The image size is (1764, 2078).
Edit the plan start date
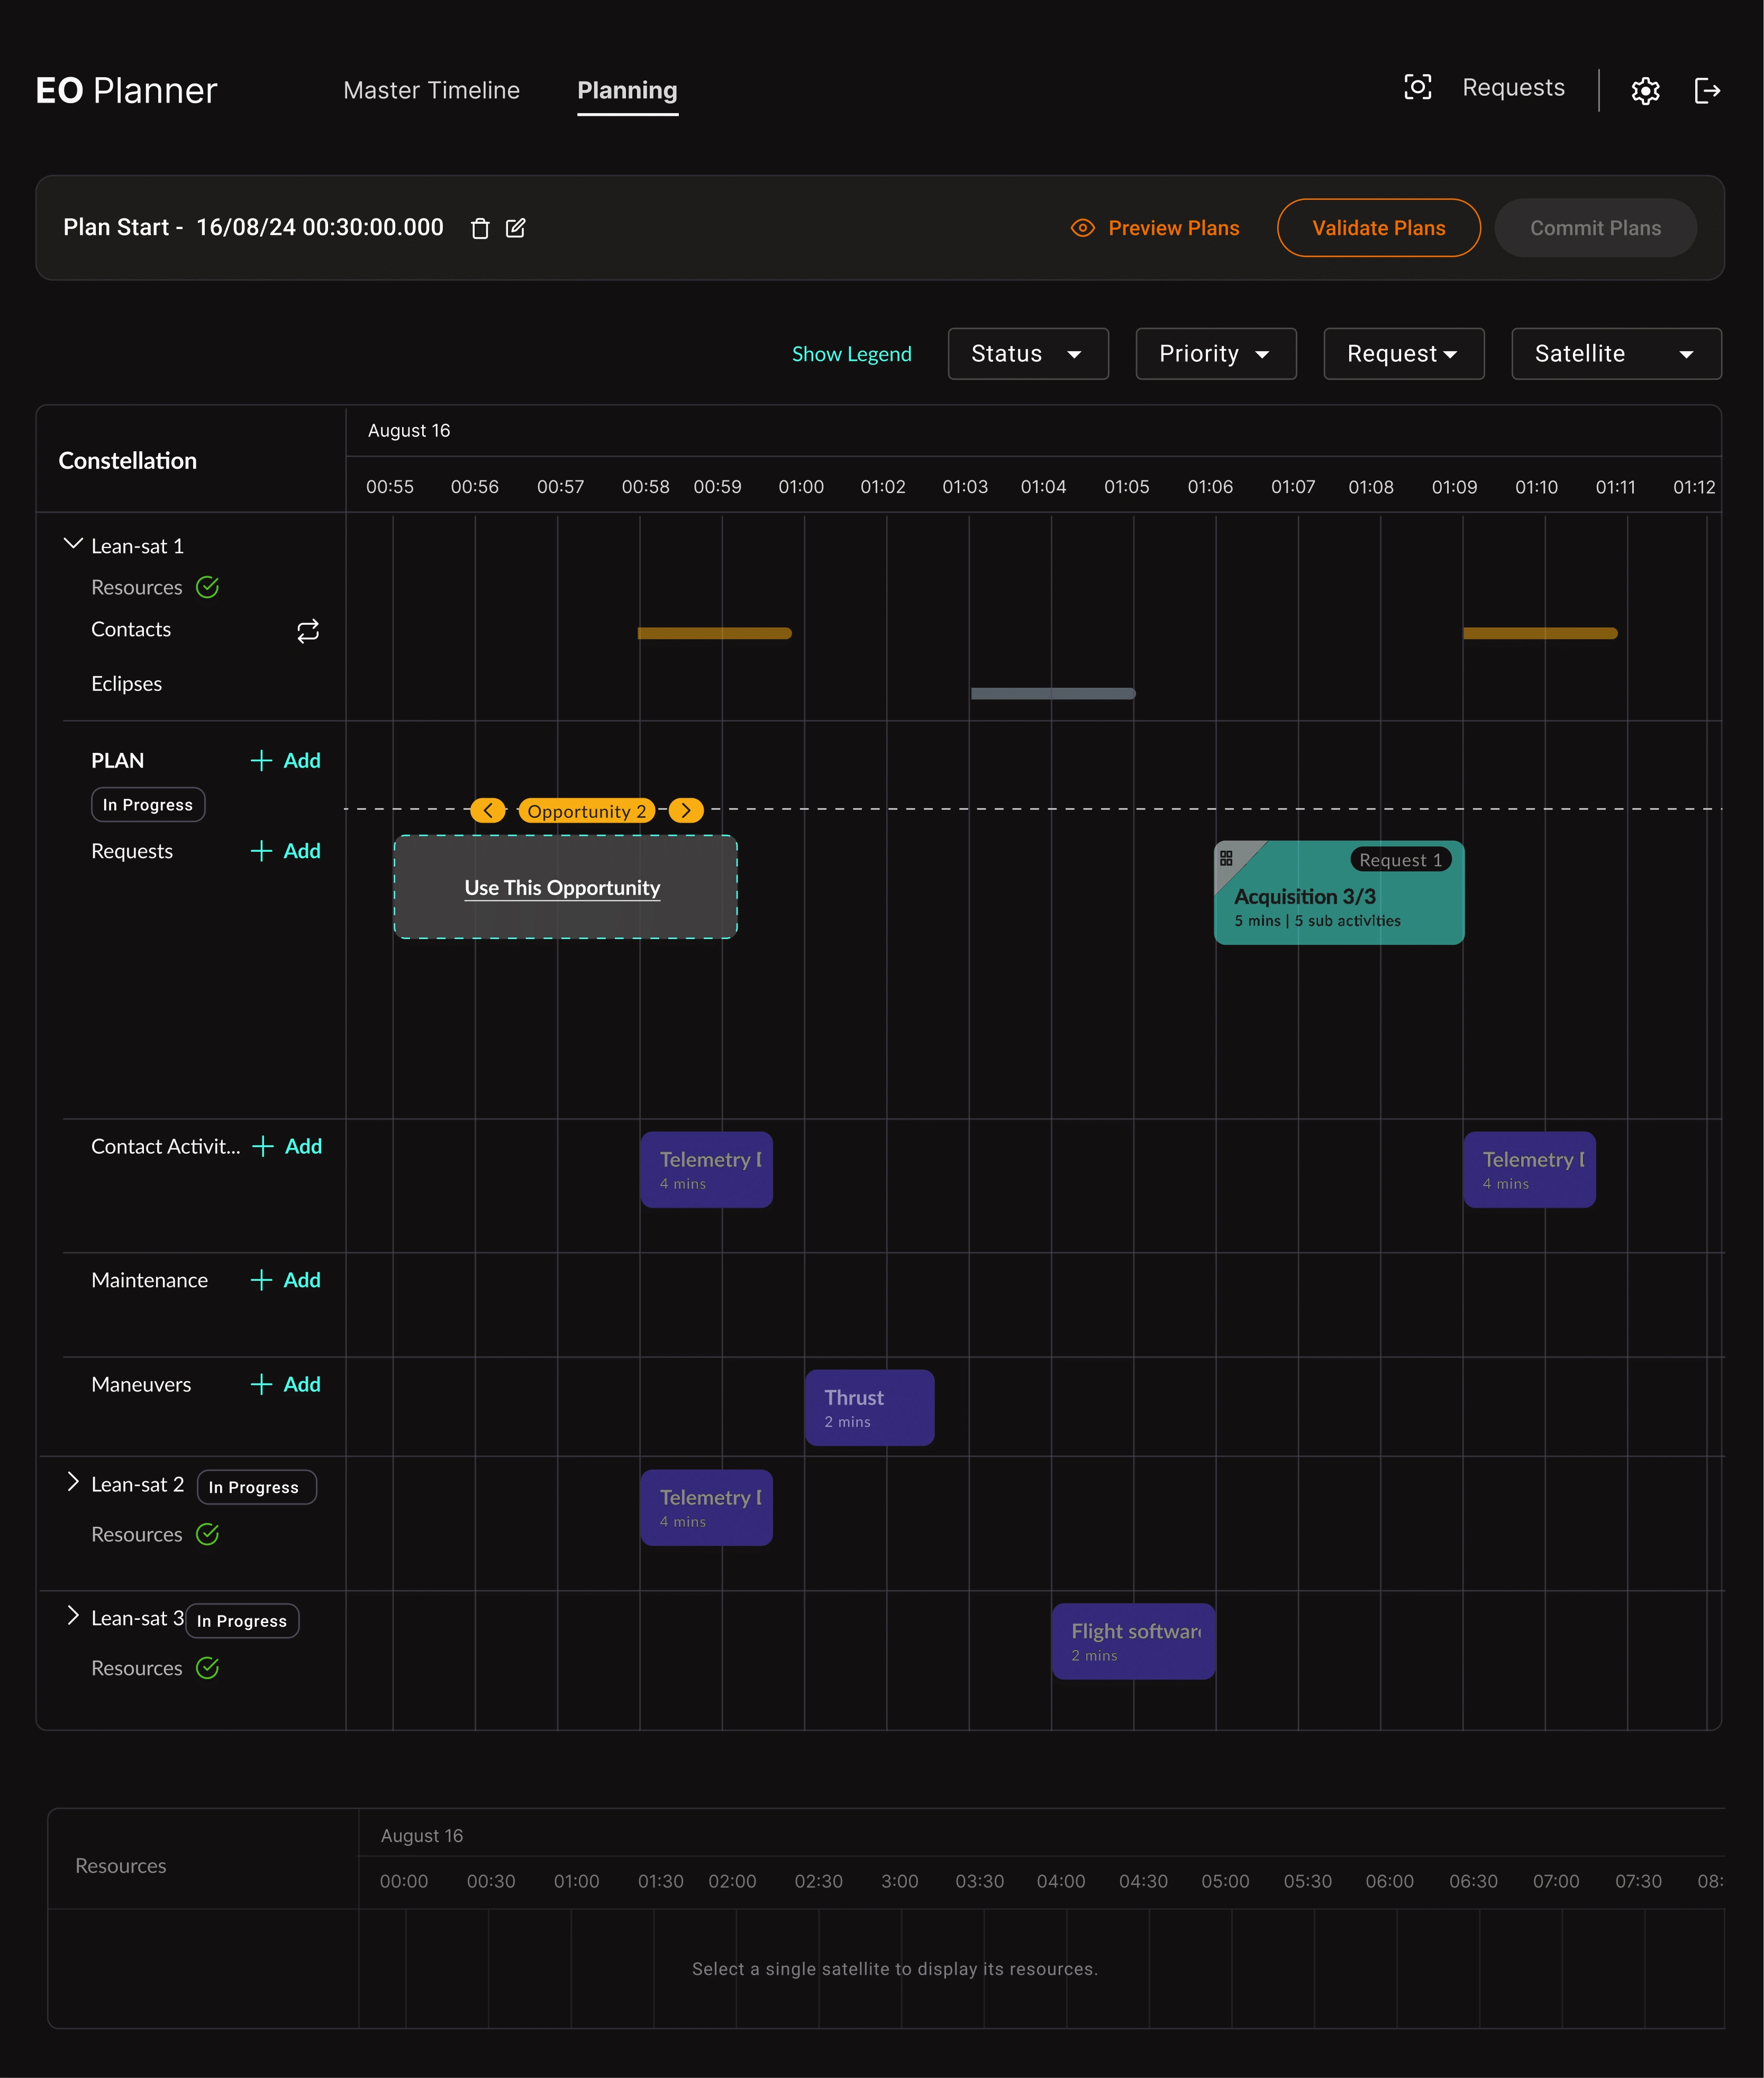point(516,228)
